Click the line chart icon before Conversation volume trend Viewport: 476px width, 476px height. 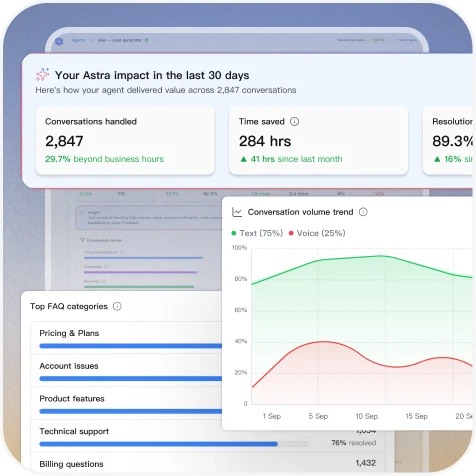point(237,212)
